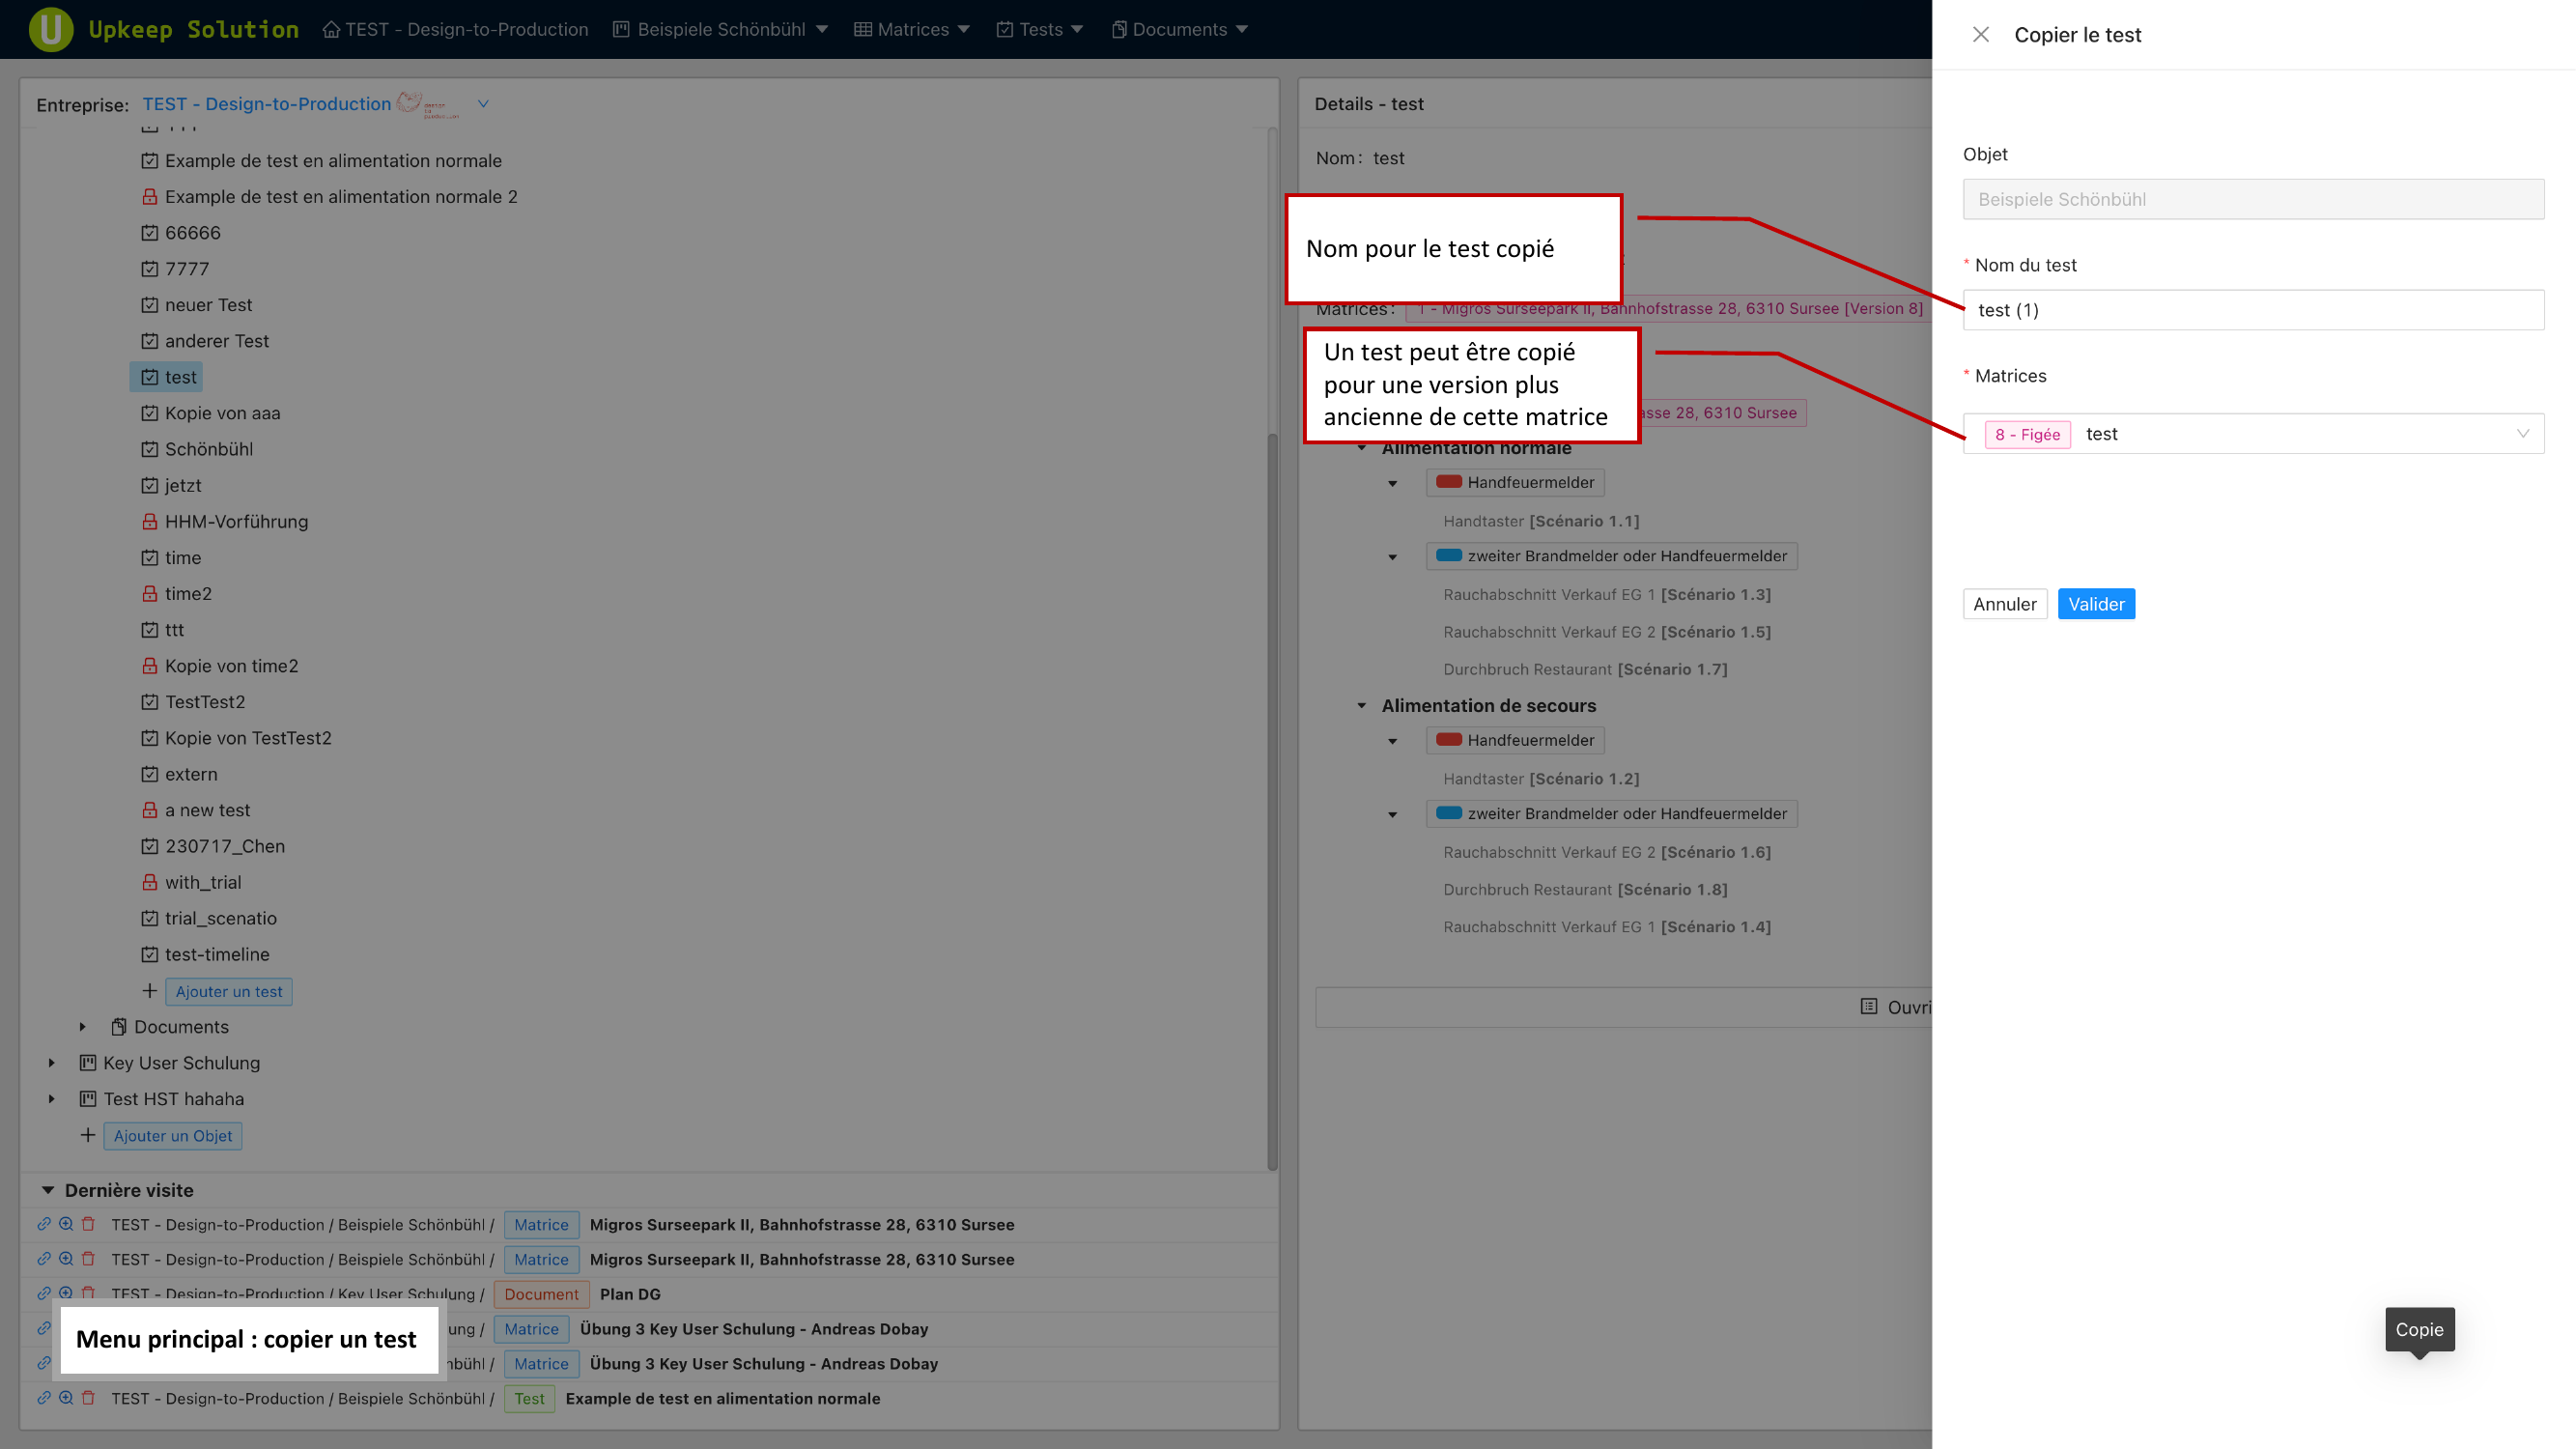This screenshot has width=2576, height=1449.
Task: Click the Documents folder icon in the tree
Action: pos(119,1027)
